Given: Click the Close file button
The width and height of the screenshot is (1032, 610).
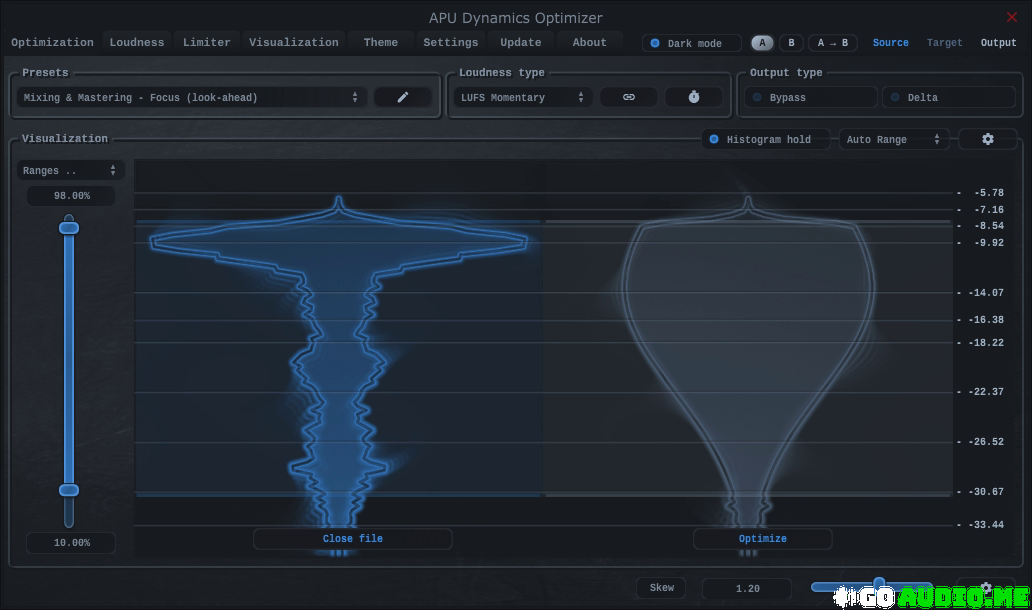Looking at the screenshot, I should coord(353,538).
